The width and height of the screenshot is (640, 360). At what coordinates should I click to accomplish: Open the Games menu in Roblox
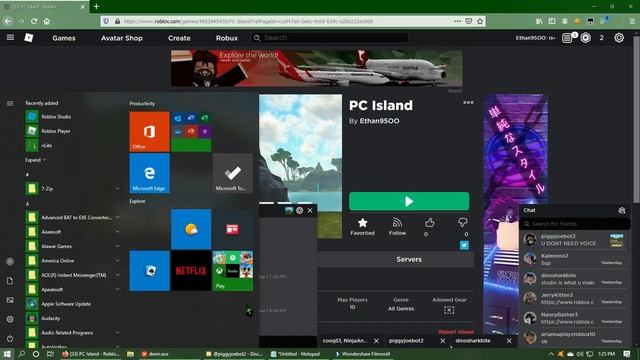pyautogui.click(x=64, y=38)
